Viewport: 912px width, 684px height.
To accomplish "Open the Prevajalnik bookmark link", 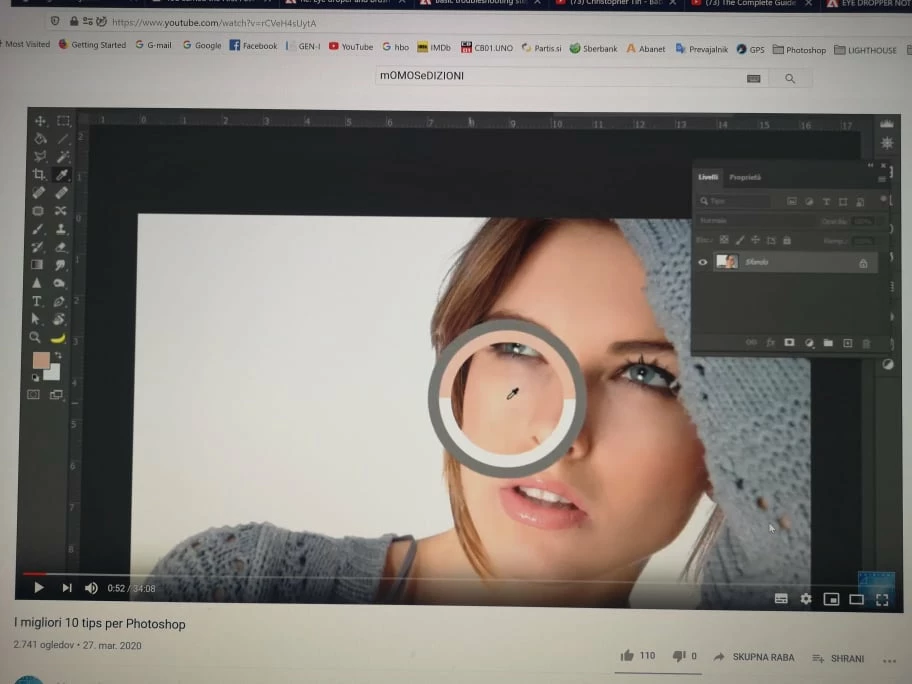I will 701,49.
